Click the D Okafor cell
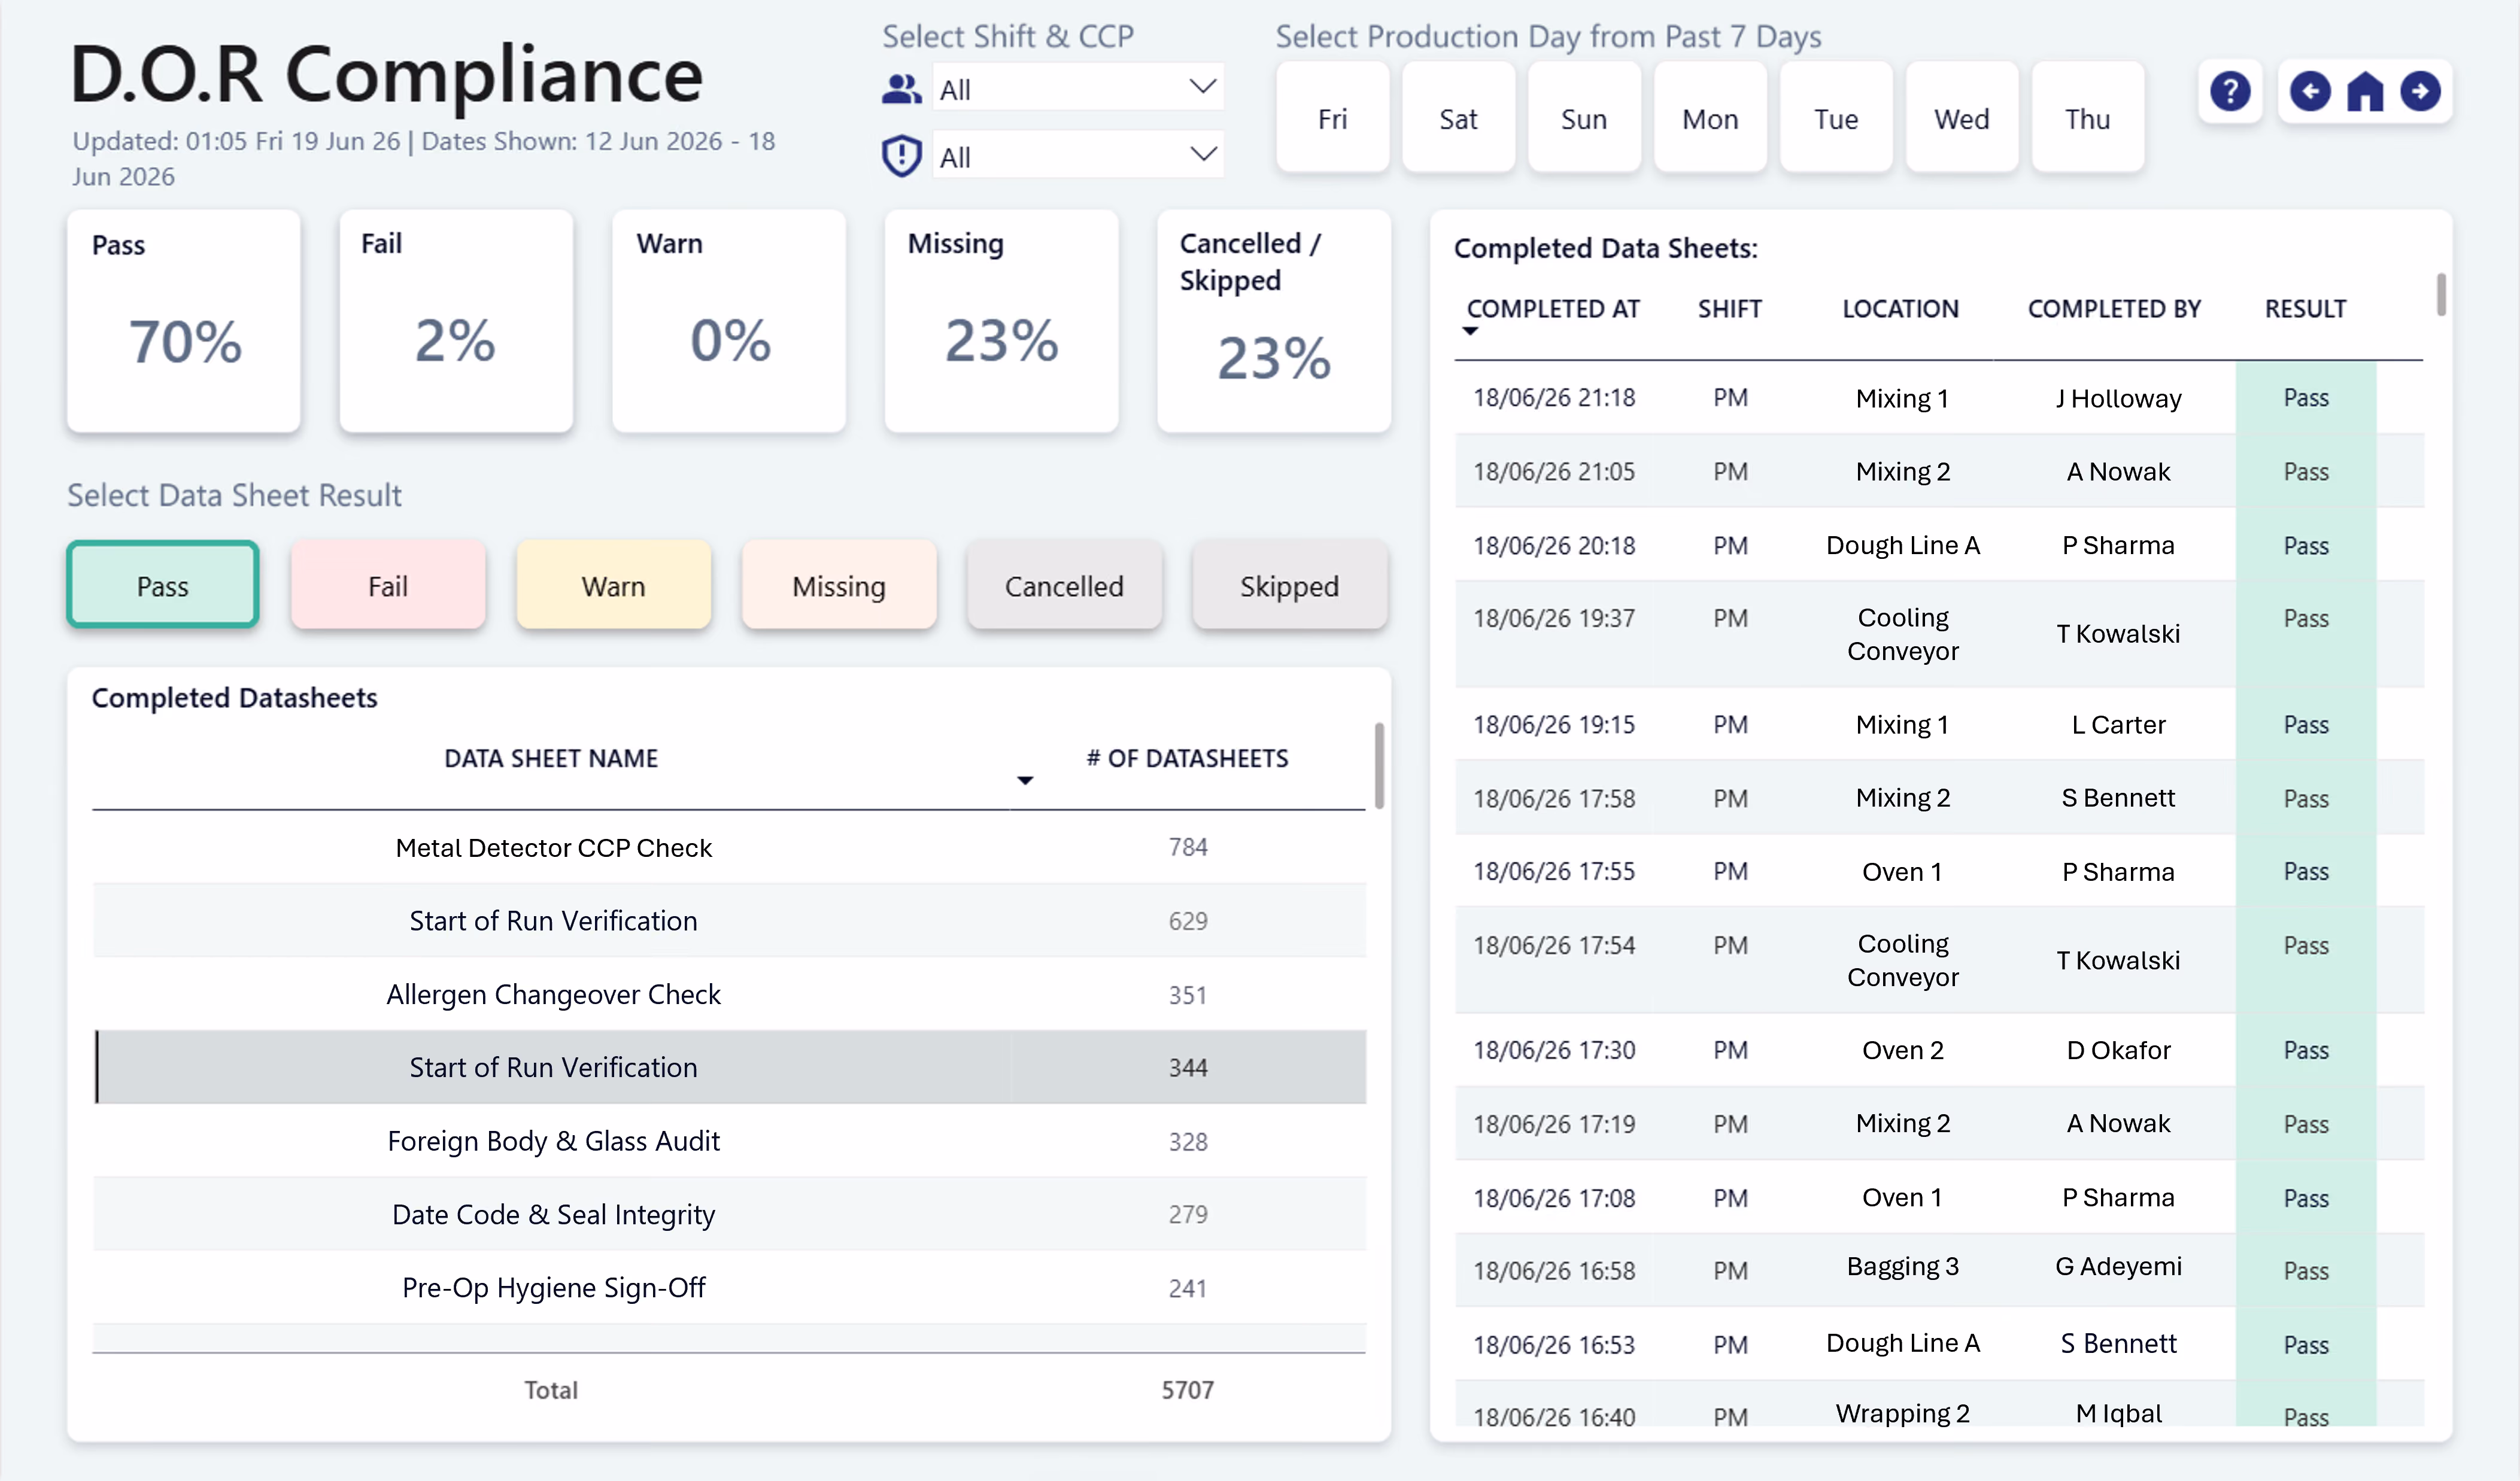Image resolution: width=2520 pixels, height=1481 pixels. [2118, 1050]
